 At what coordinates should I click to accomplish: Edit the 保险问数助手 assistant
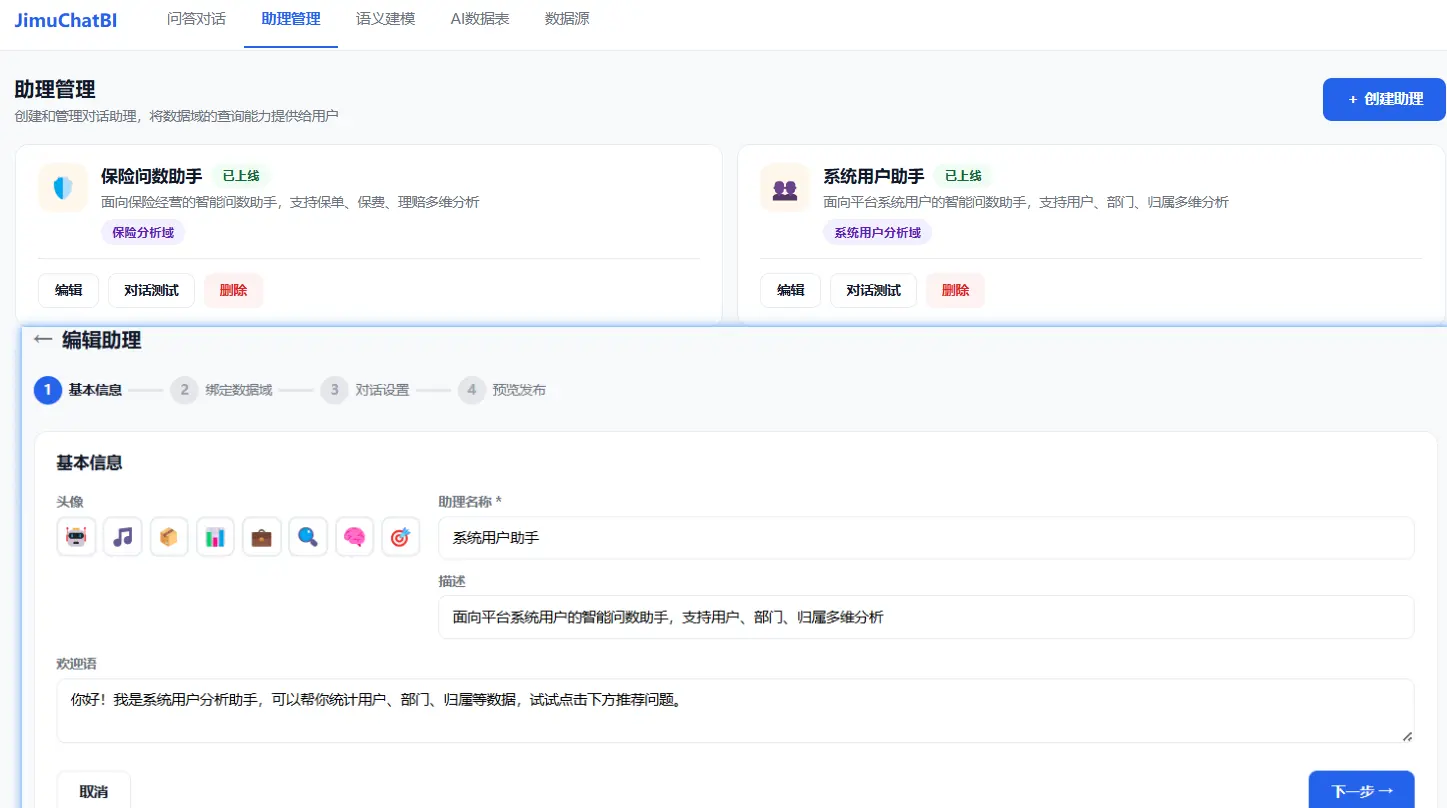coord(68,290)
